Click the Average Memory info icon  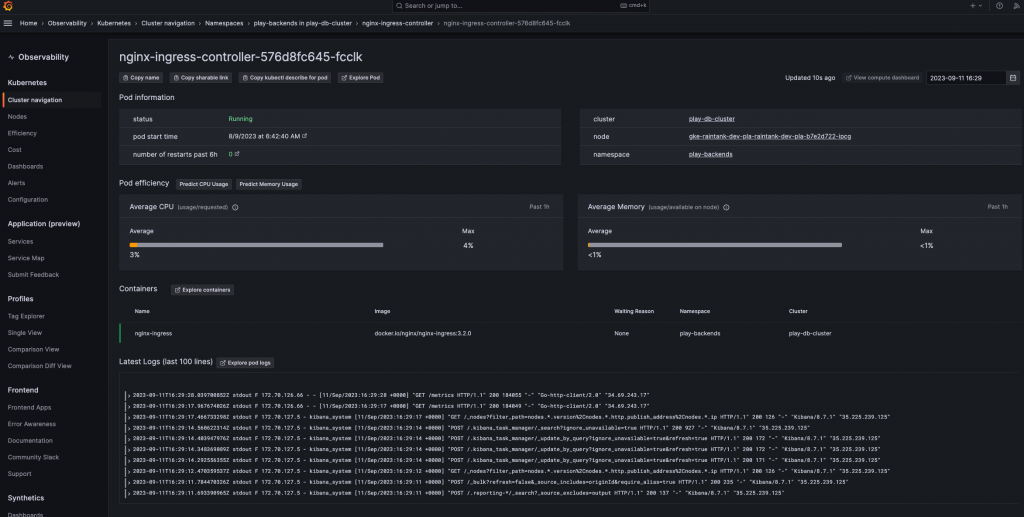tap(726, 208)
